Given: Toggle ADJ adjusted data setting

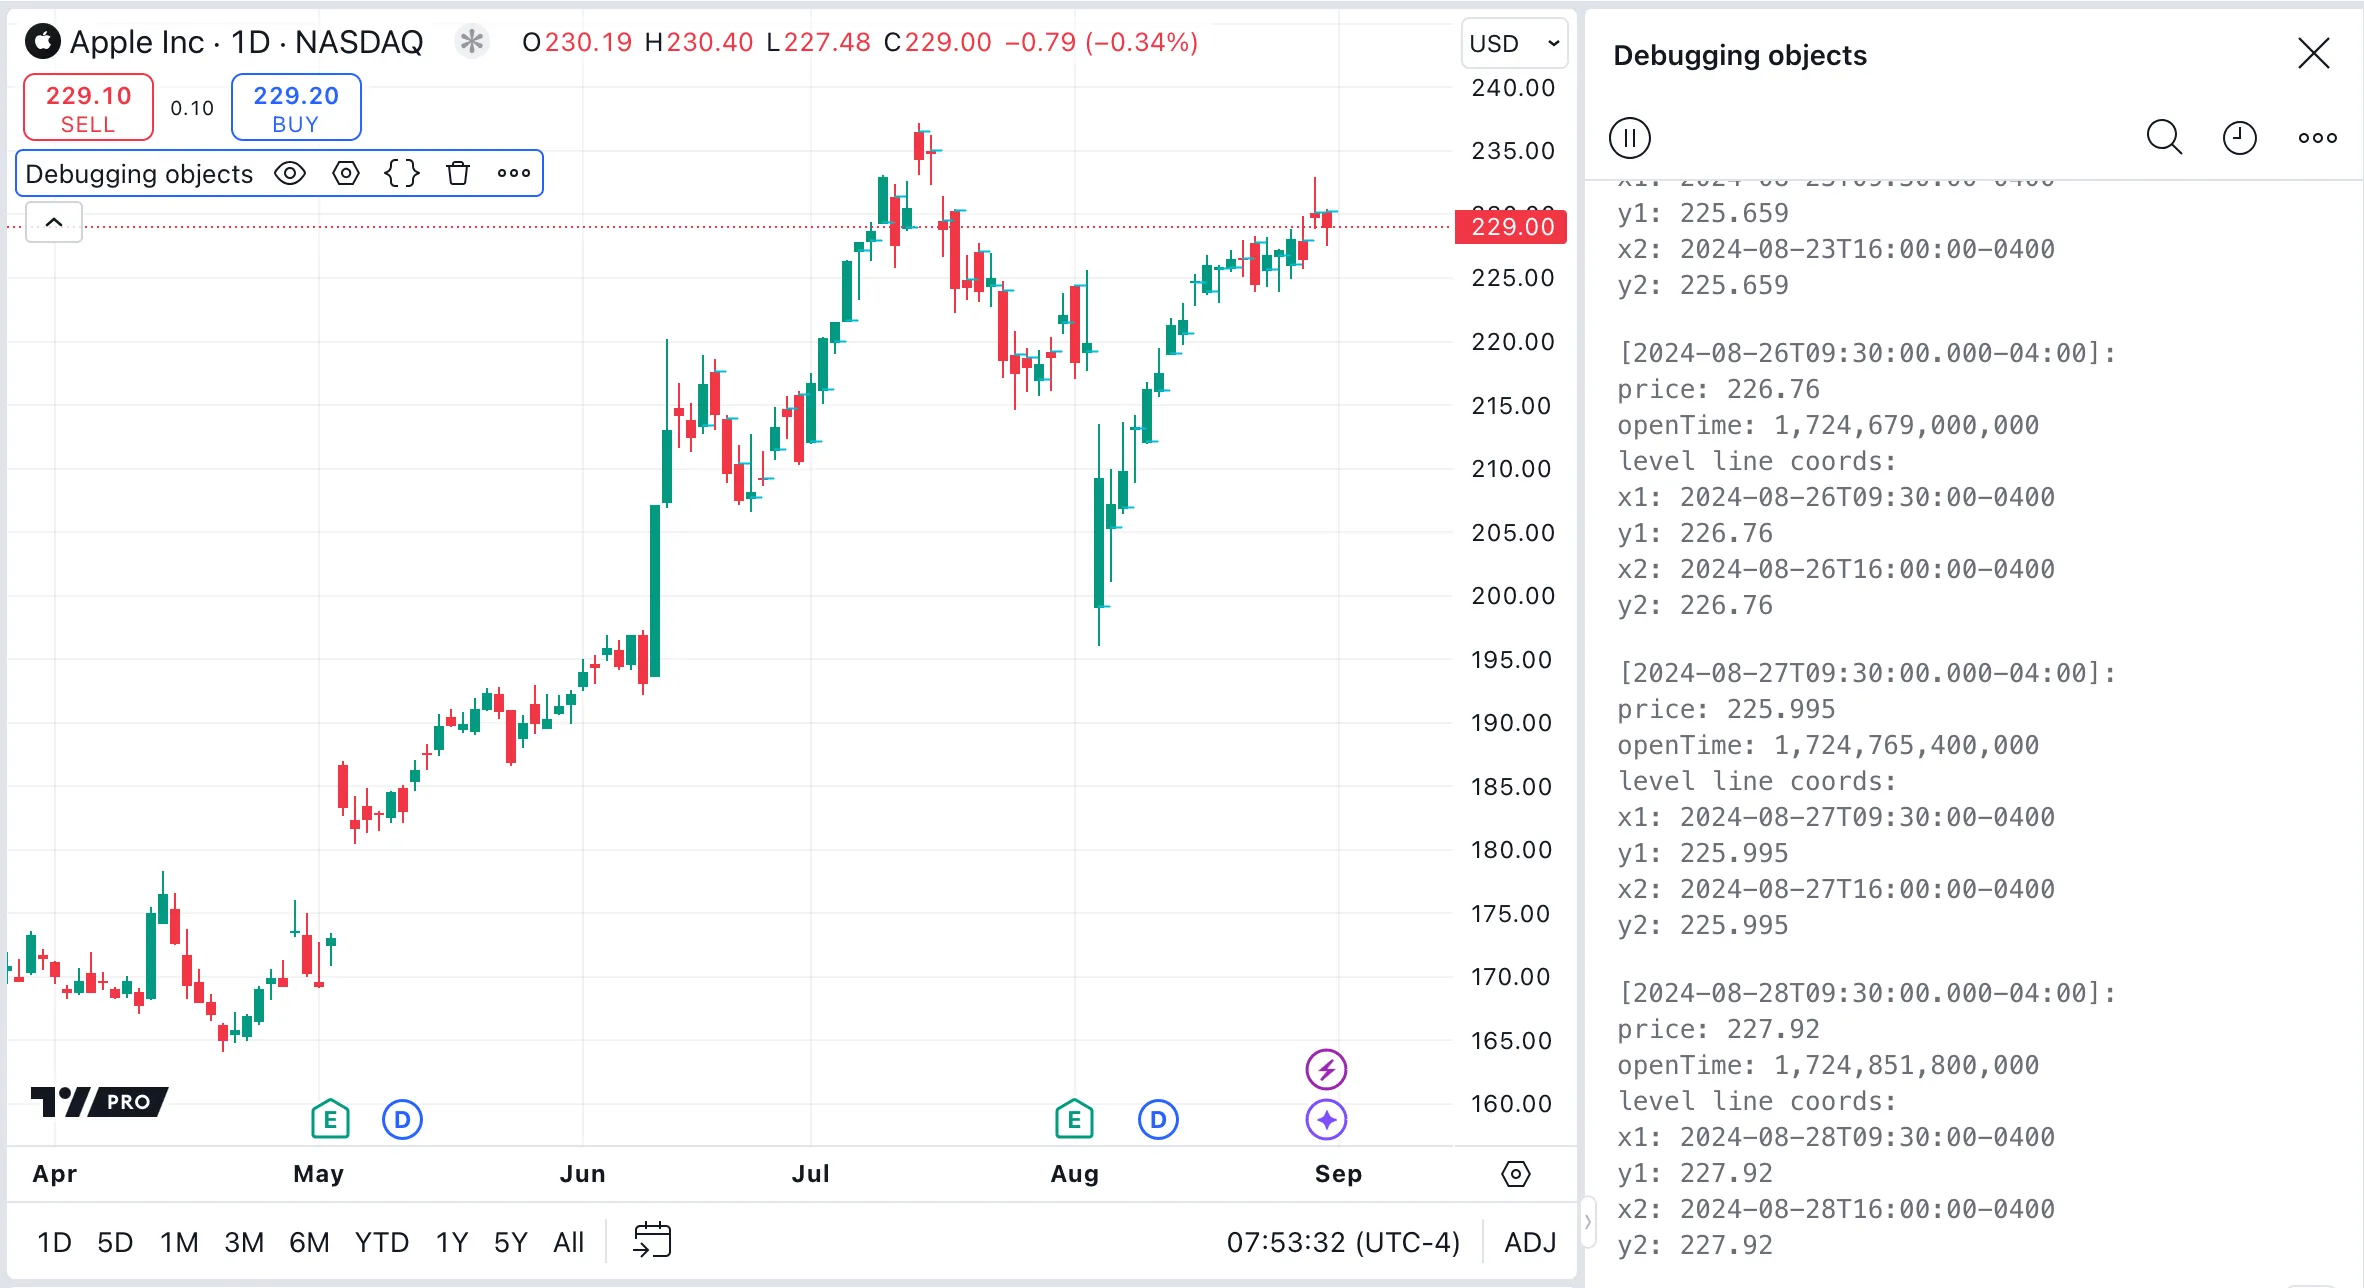Looking at the screenshot, I should coord(1530,1242).
